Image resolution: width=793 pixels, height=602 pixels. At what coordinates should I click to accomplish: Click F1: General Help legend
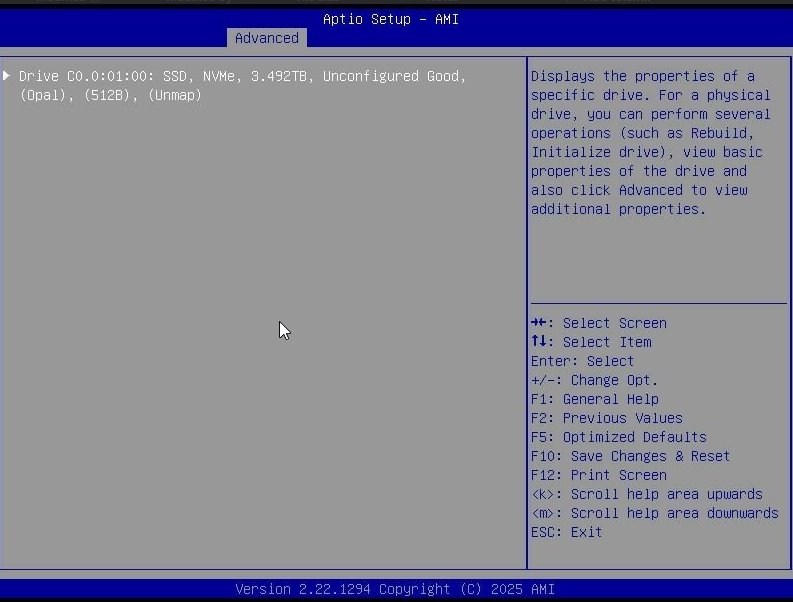594,399
